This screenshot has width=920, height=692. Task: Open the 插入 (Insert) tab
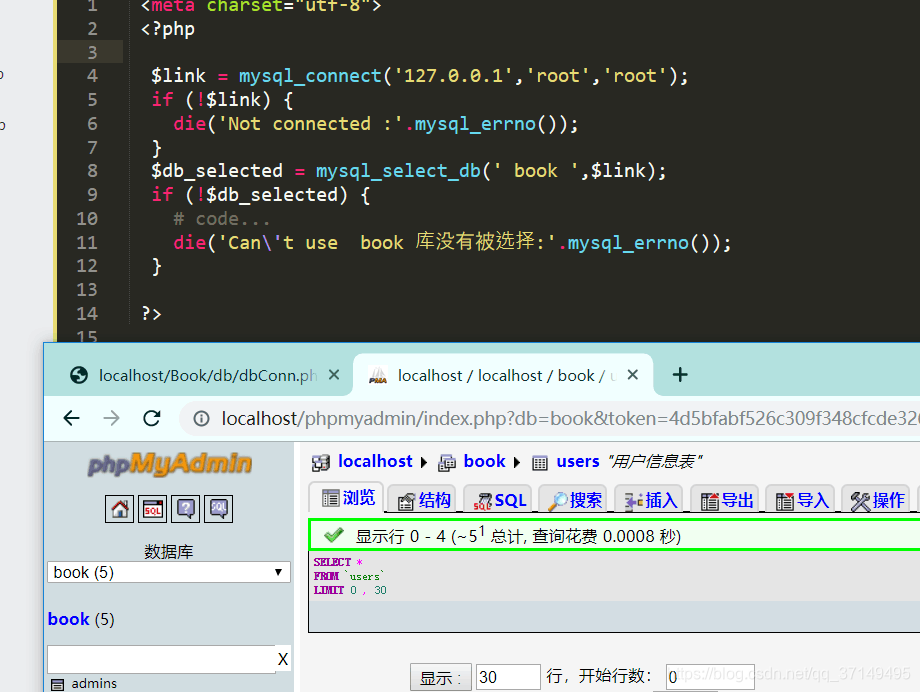point(650,500)
